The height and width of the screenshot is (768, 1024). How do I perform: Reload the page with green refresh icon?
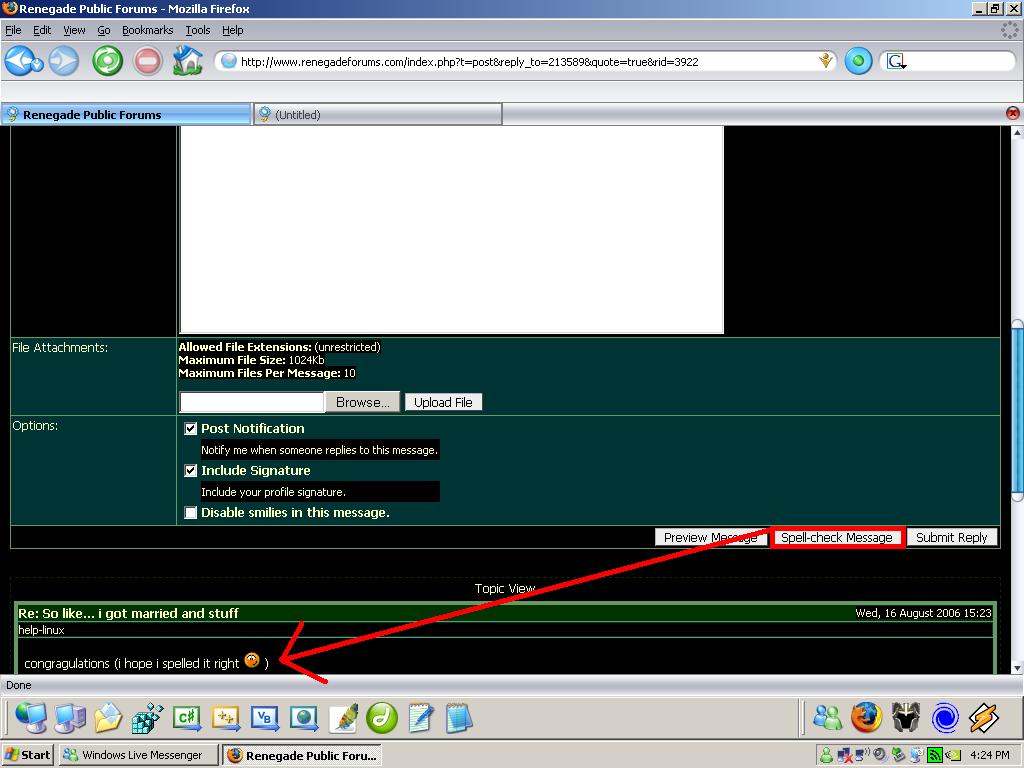pos(107,61)
